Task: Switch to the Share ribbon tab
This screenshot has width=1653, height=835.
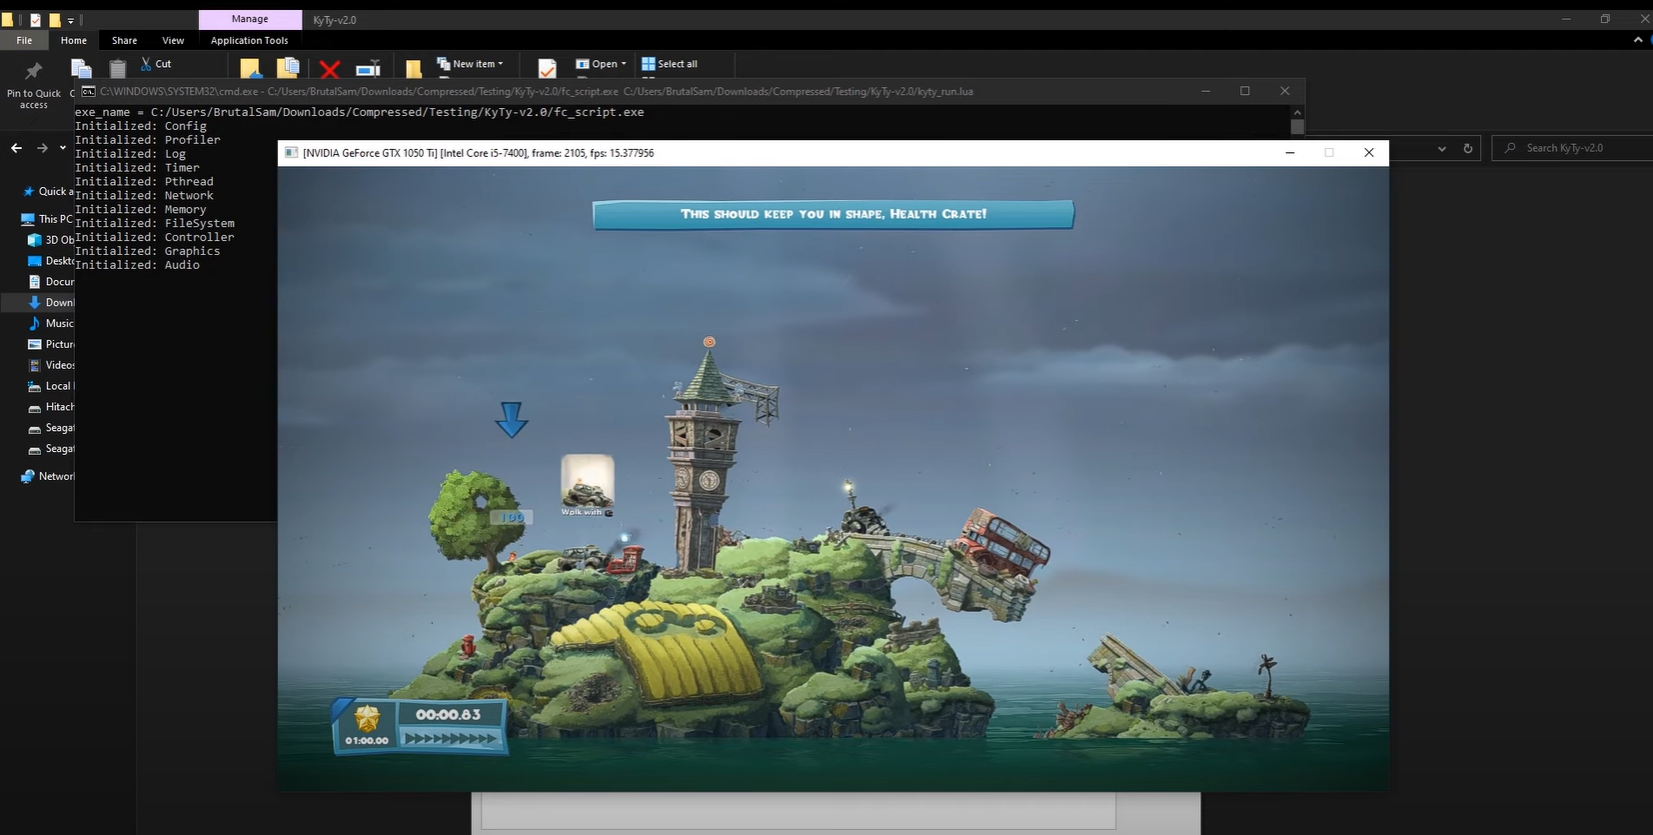Action: (124, 40)
